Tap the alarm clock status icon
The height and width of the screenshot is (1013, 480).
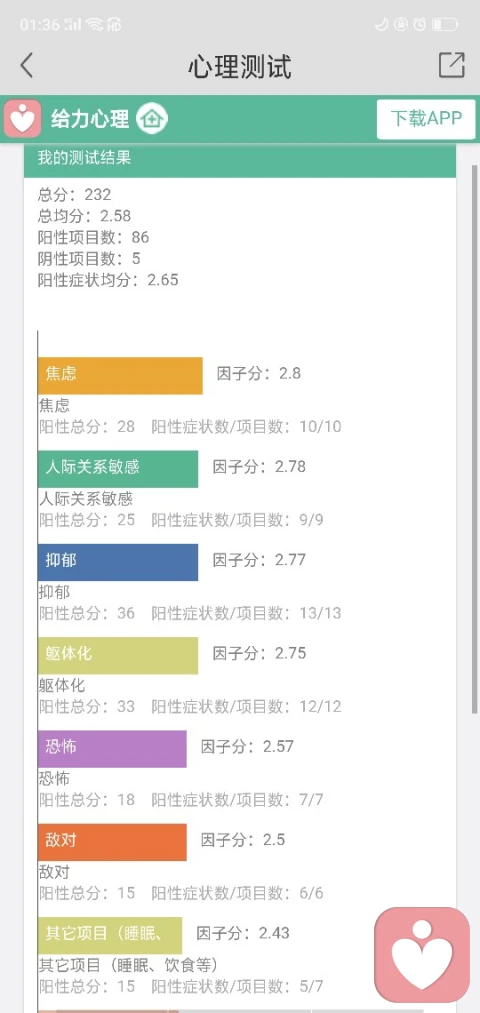[420, 25]
